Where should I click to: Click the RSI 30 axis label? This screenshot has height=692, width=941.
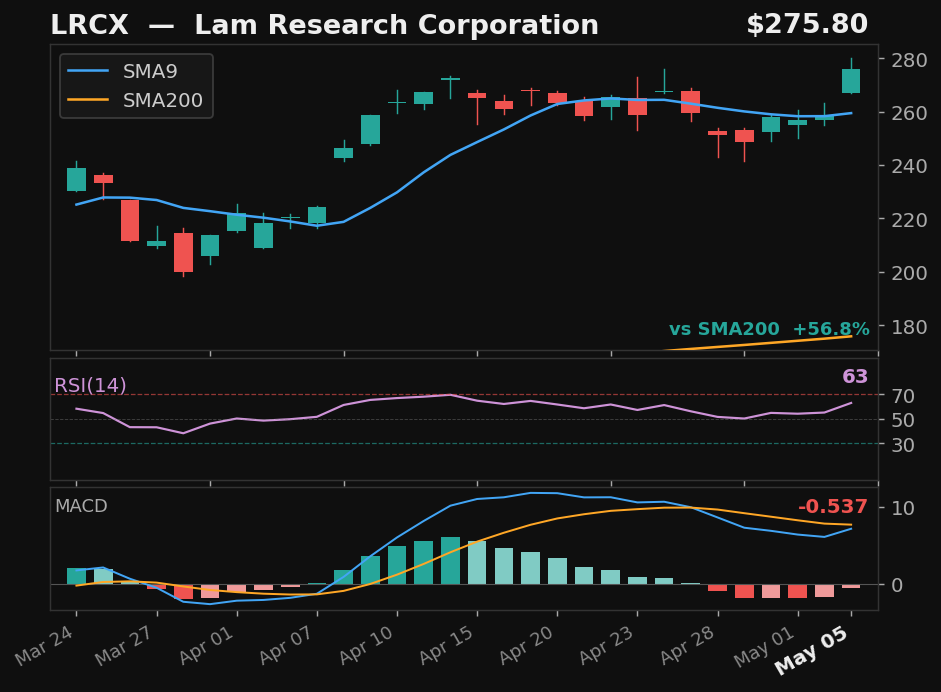(903, 445)
